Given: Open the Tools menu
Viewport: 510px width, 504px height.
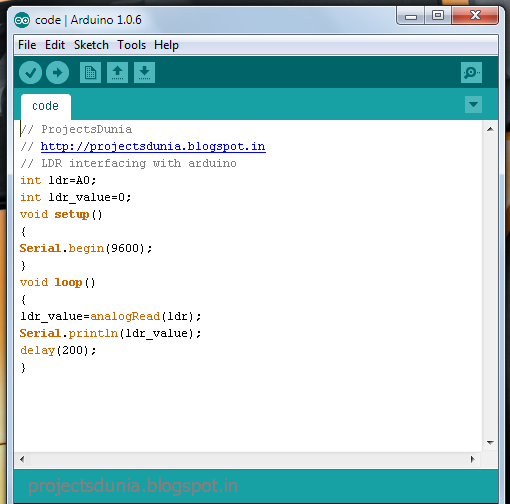Looking at the screenshot, I should click(x=131, y=45).
